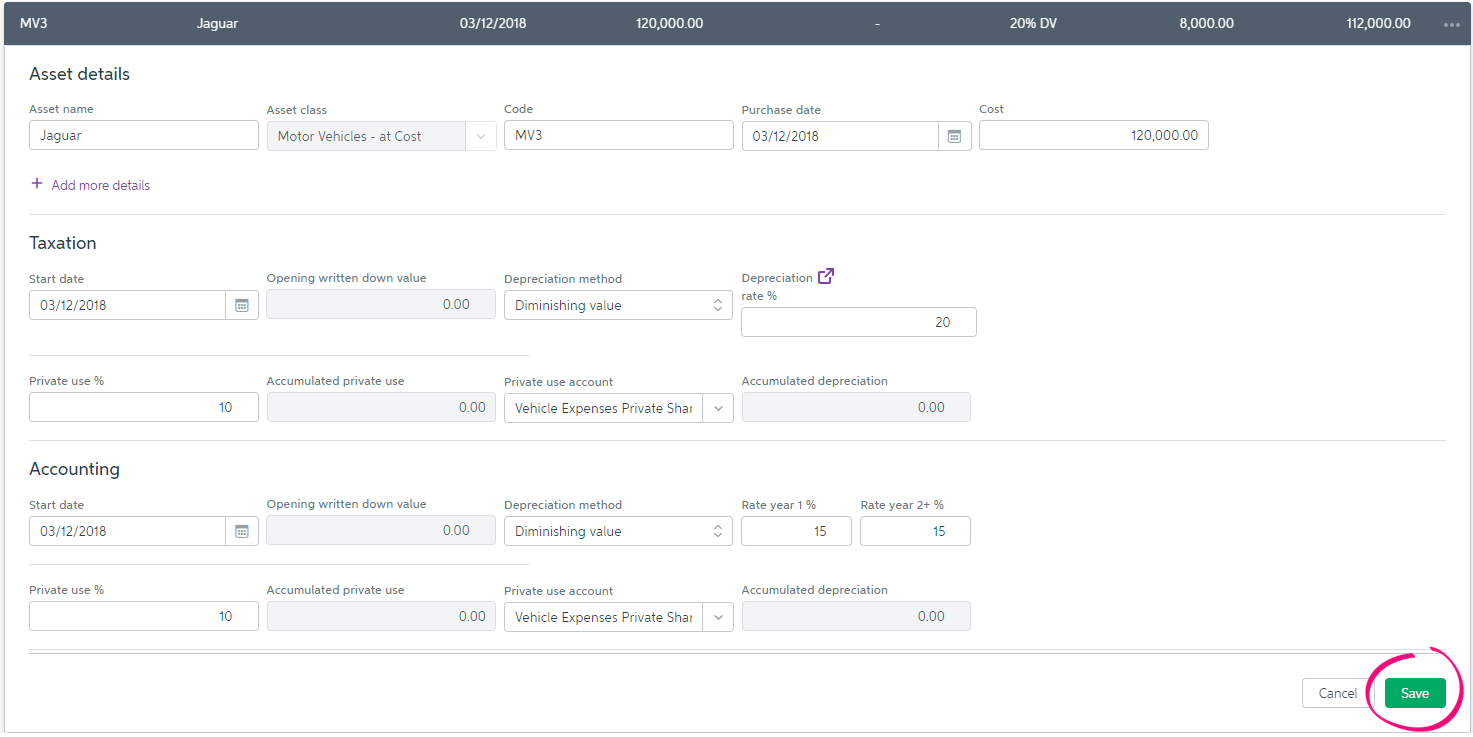
Task: Click the plus icon to add details
Action: [38, 184]
